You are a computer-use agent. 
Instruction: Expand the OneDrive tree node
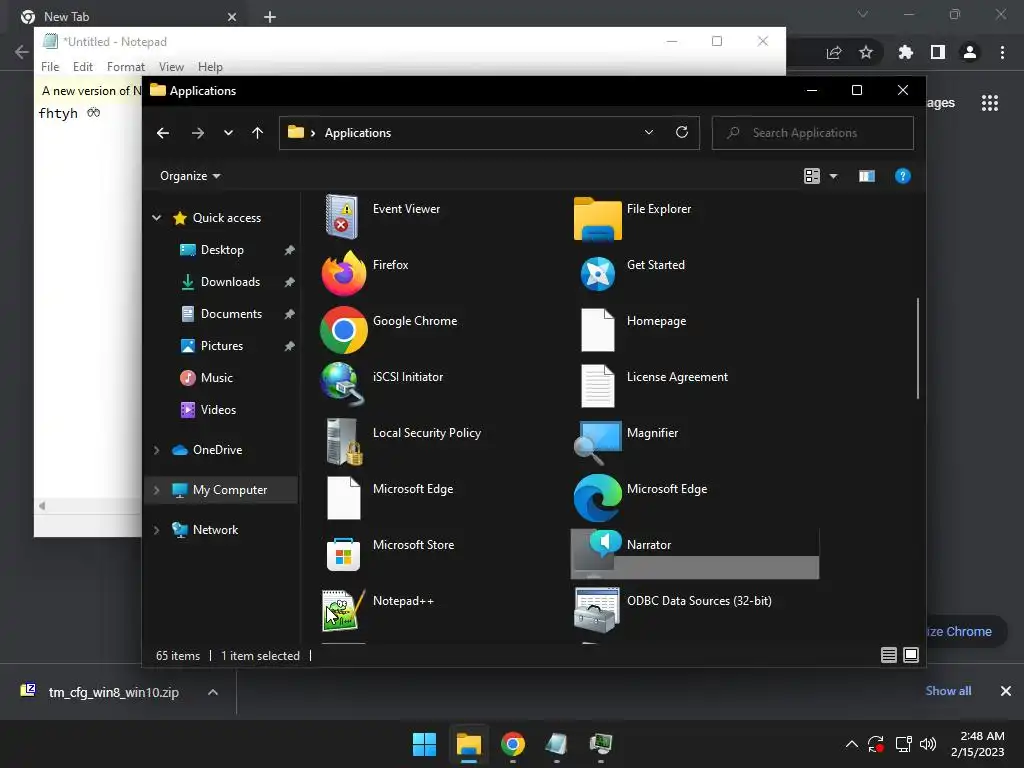point(157,450)
